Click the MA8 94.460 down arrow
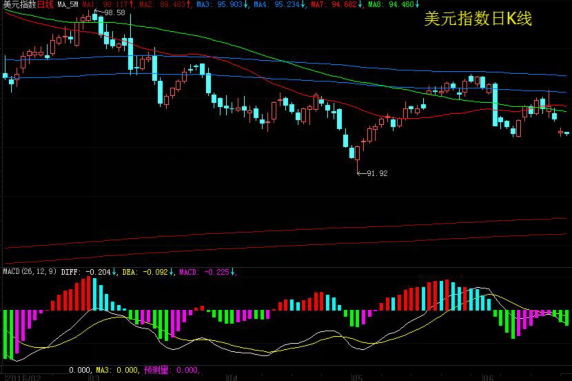The height and width of the screenshot is (381, 572). click(x=417, y=5)
